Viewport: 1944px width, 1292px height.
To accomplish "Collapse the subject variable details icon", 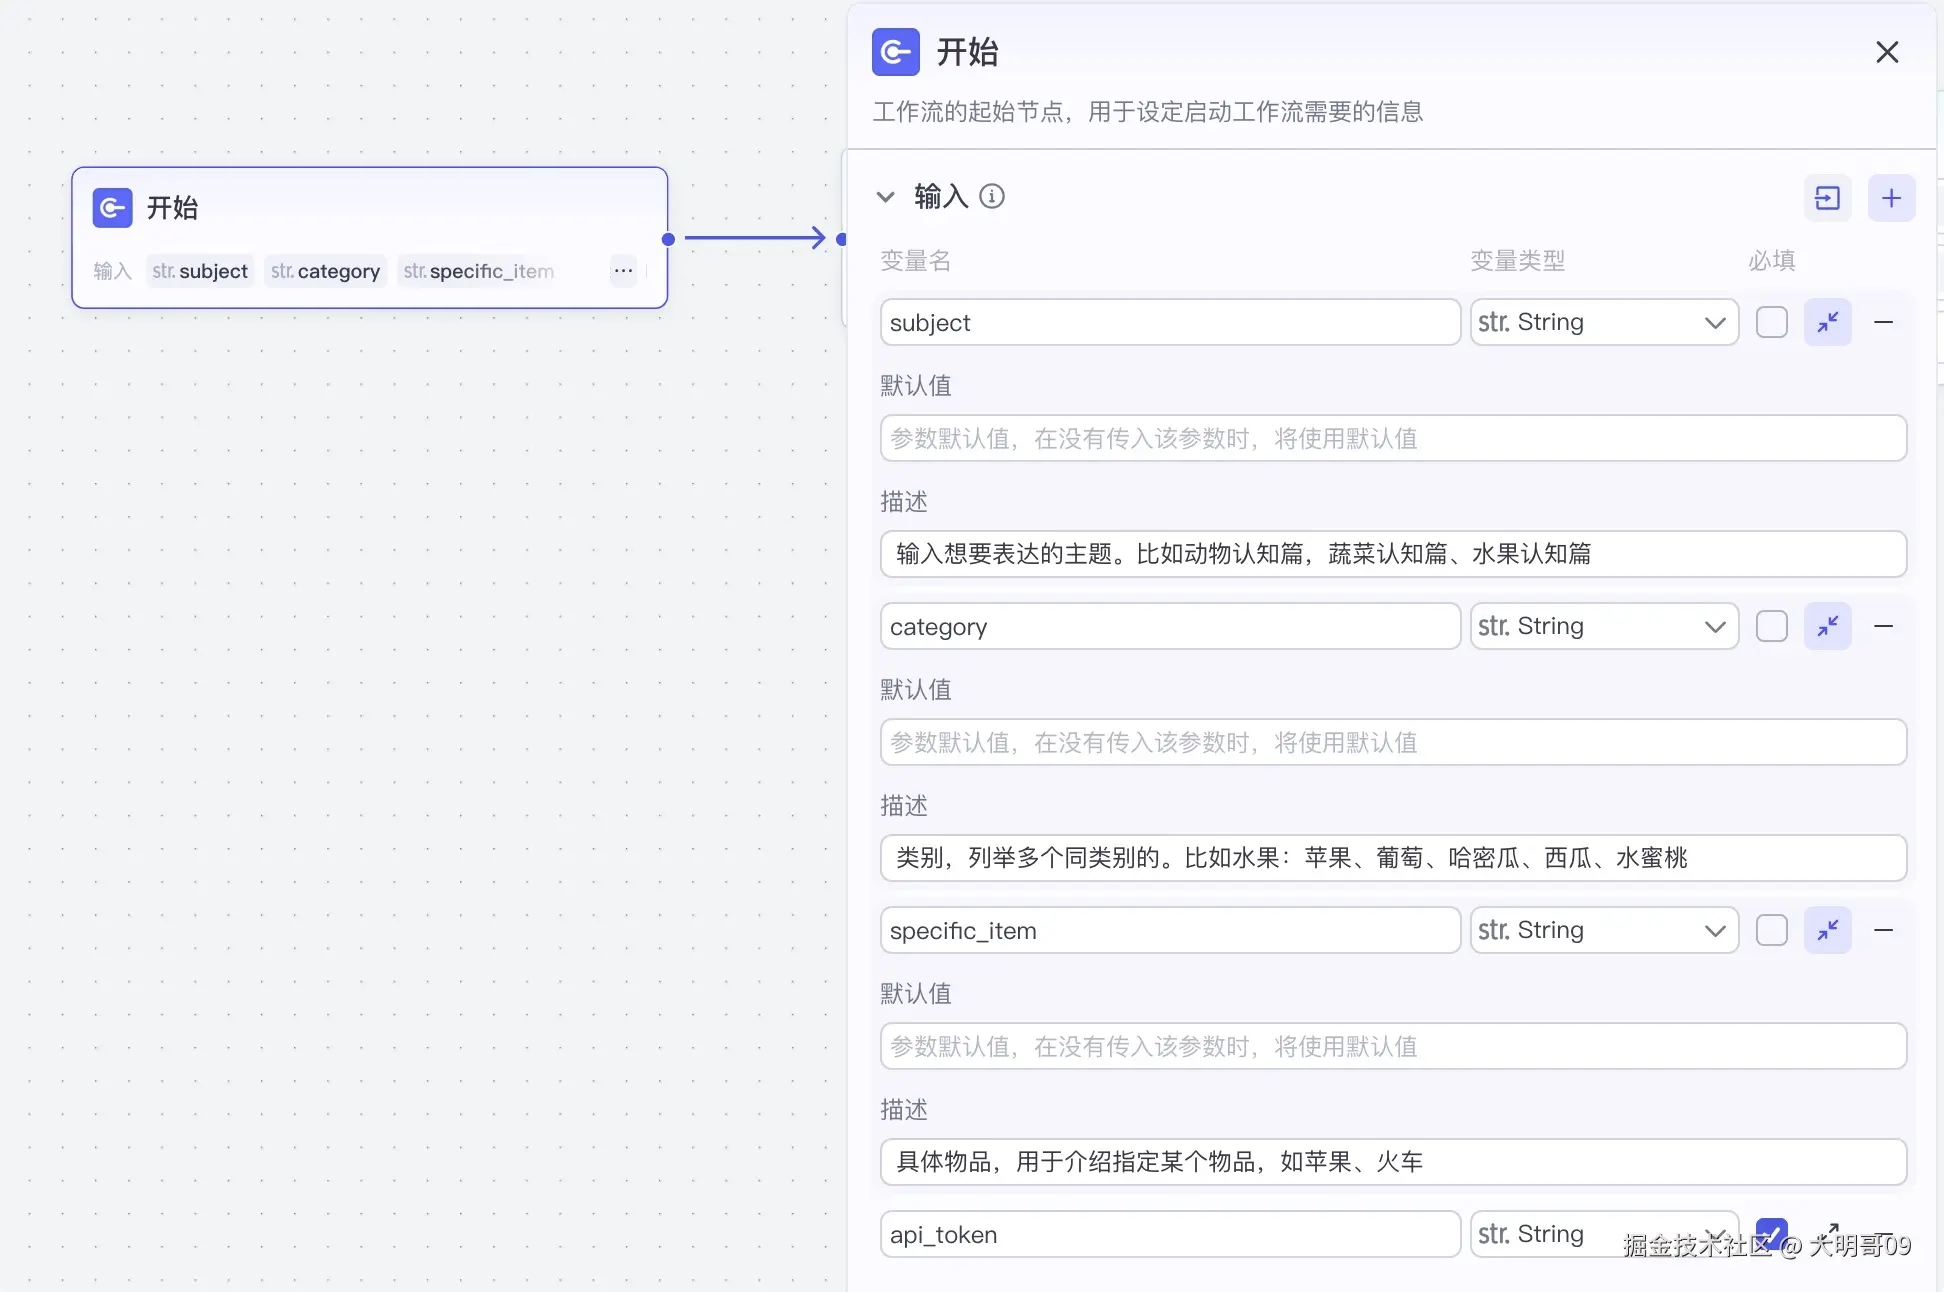I will [x=1827, y=322].
